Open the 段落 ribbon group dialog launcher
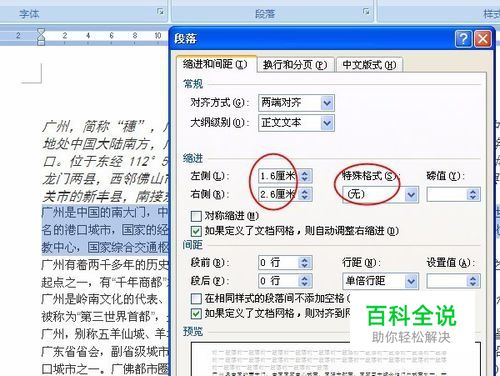Viewport: 500px width, 376px height. click(x=366, y=12)
